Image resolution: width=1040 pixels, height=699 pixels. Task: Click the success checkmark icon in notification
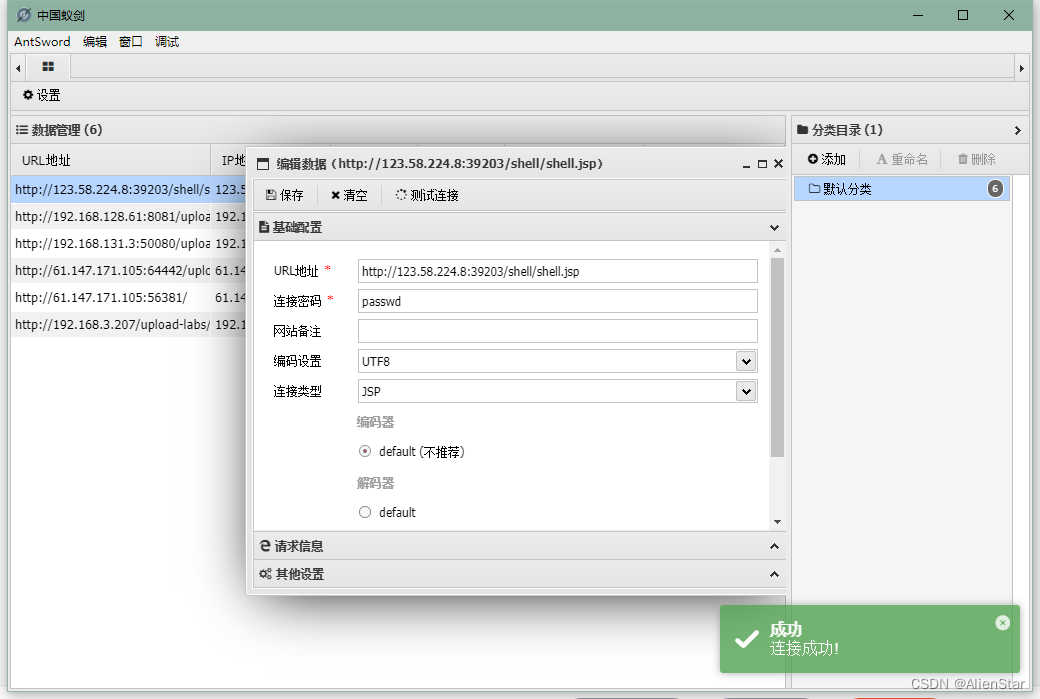(x=747, y=639)
